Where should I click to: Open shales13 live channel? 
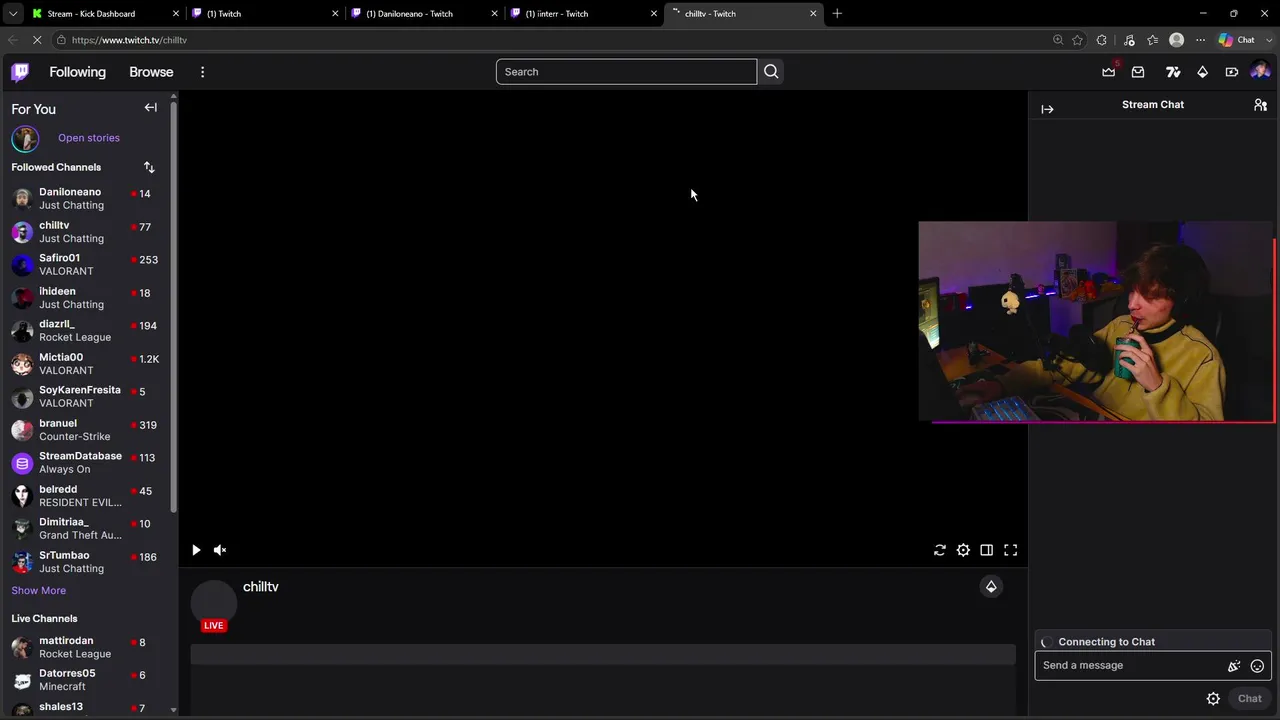tap(87, 708)
